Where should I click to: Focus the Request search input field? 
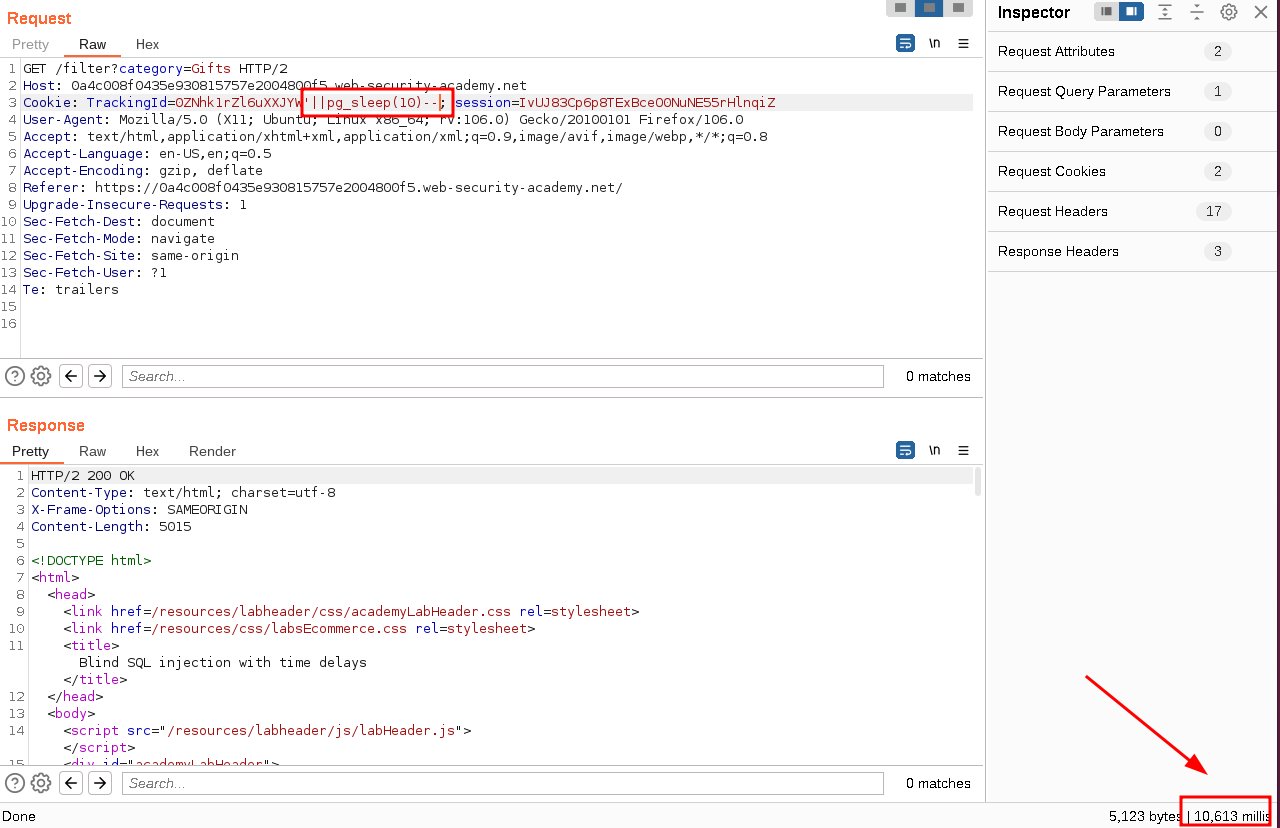click(502, 376)
